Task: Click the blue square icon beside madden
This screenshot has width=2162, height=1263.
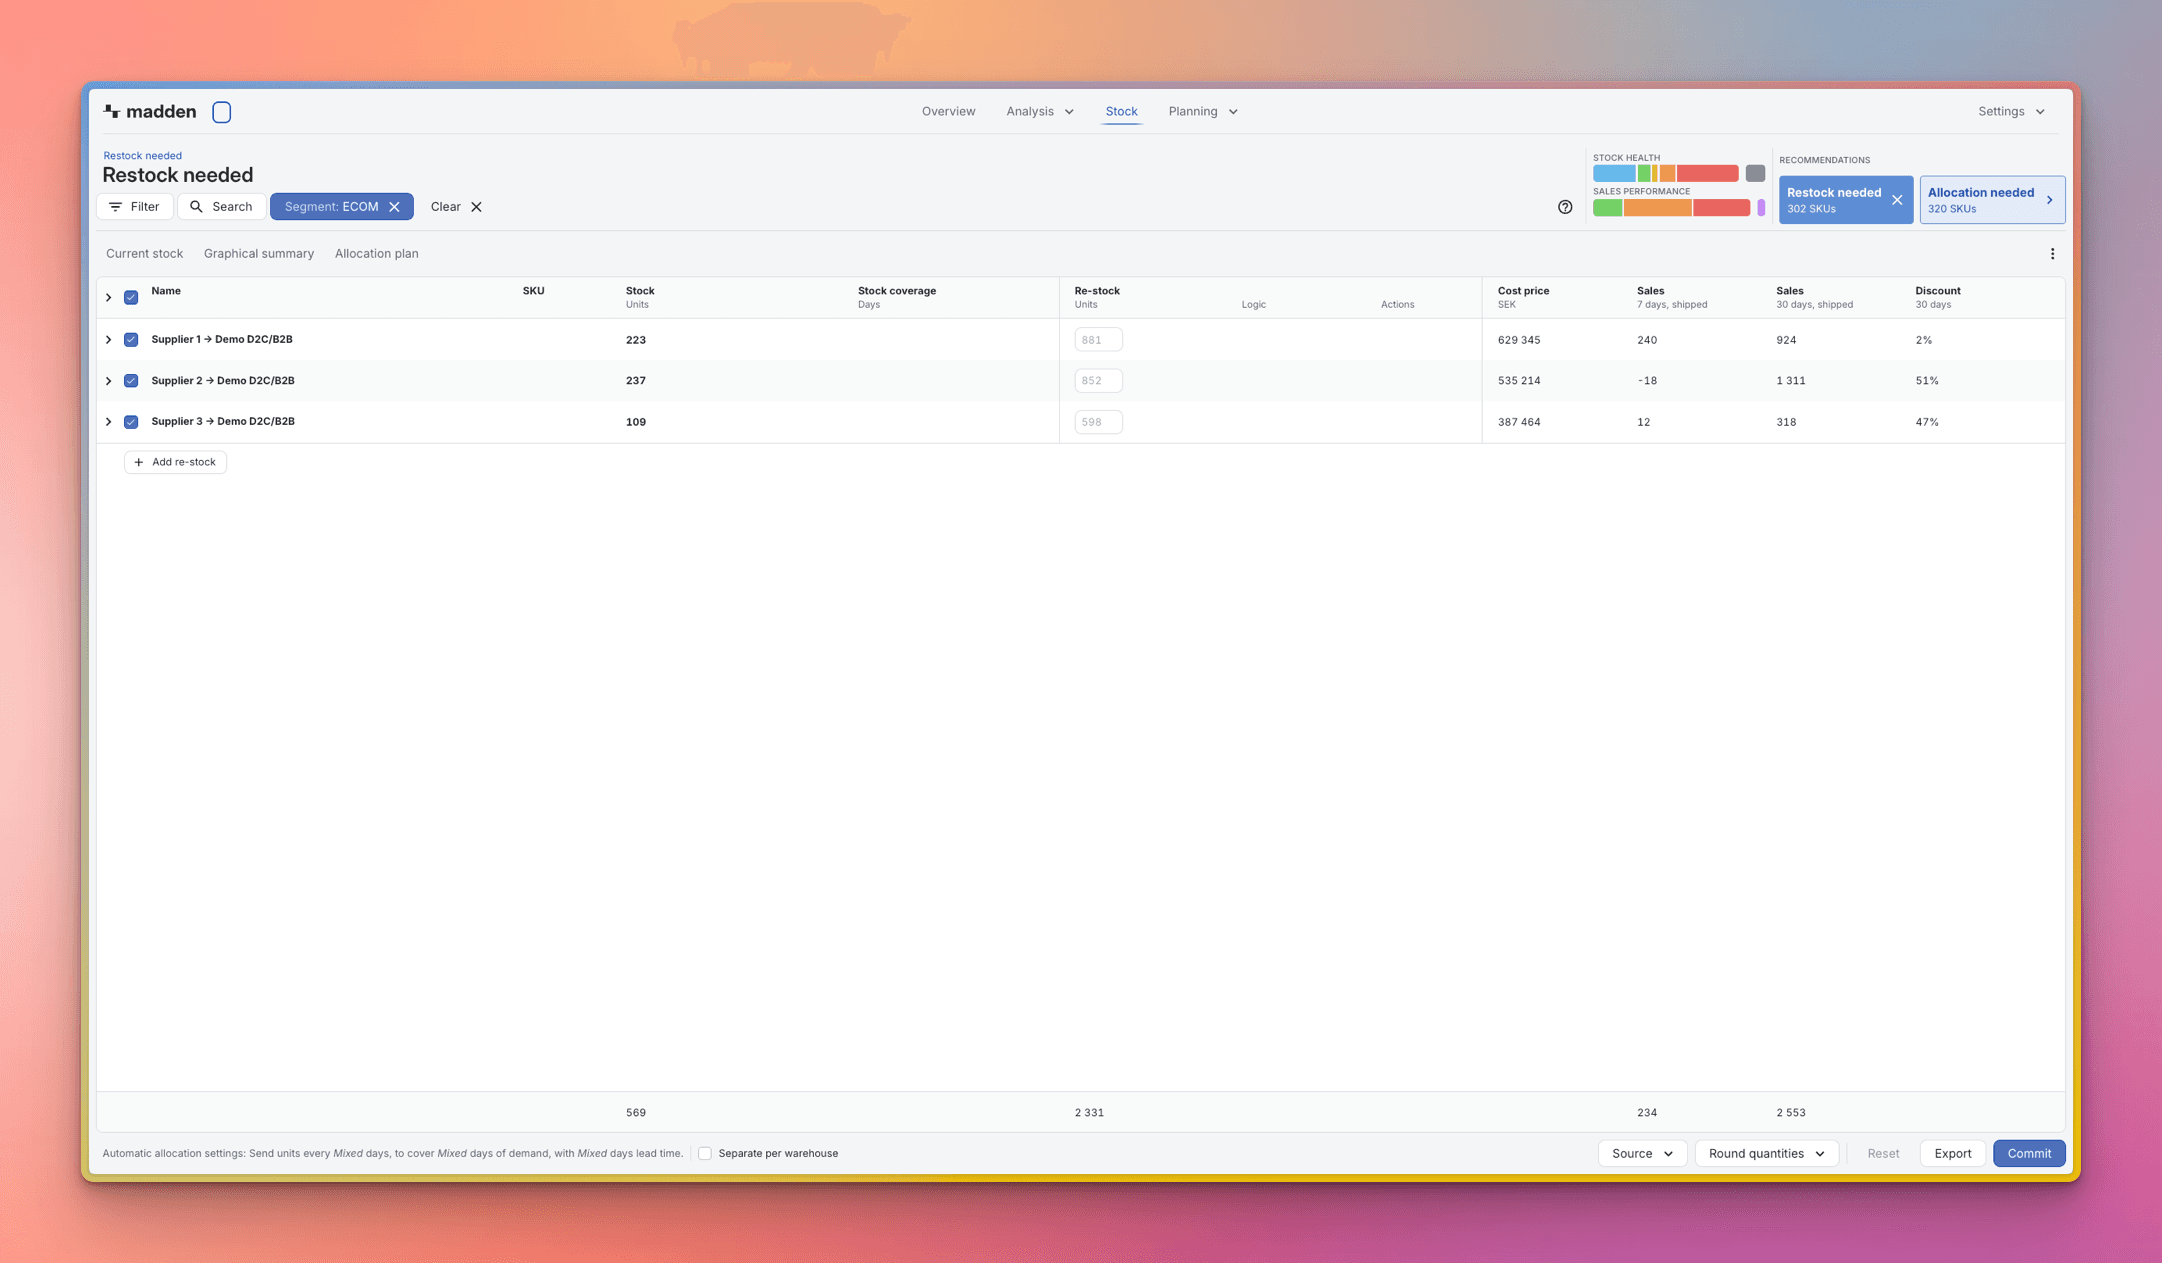Action: point(222,112)
